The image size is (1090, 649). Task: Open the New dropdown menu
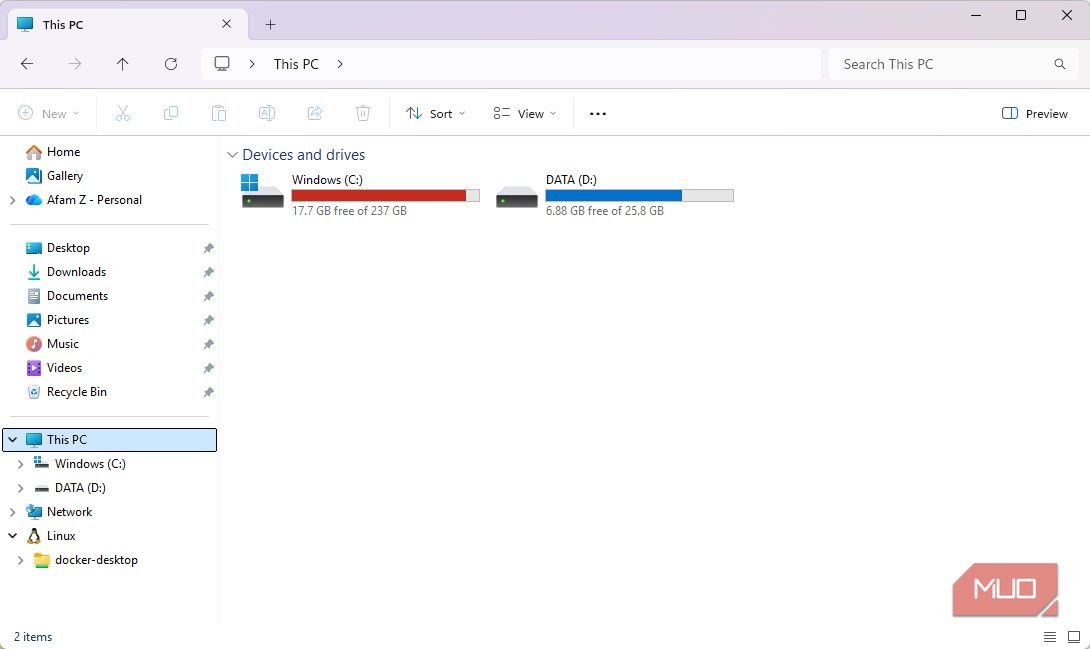[49, 113]
